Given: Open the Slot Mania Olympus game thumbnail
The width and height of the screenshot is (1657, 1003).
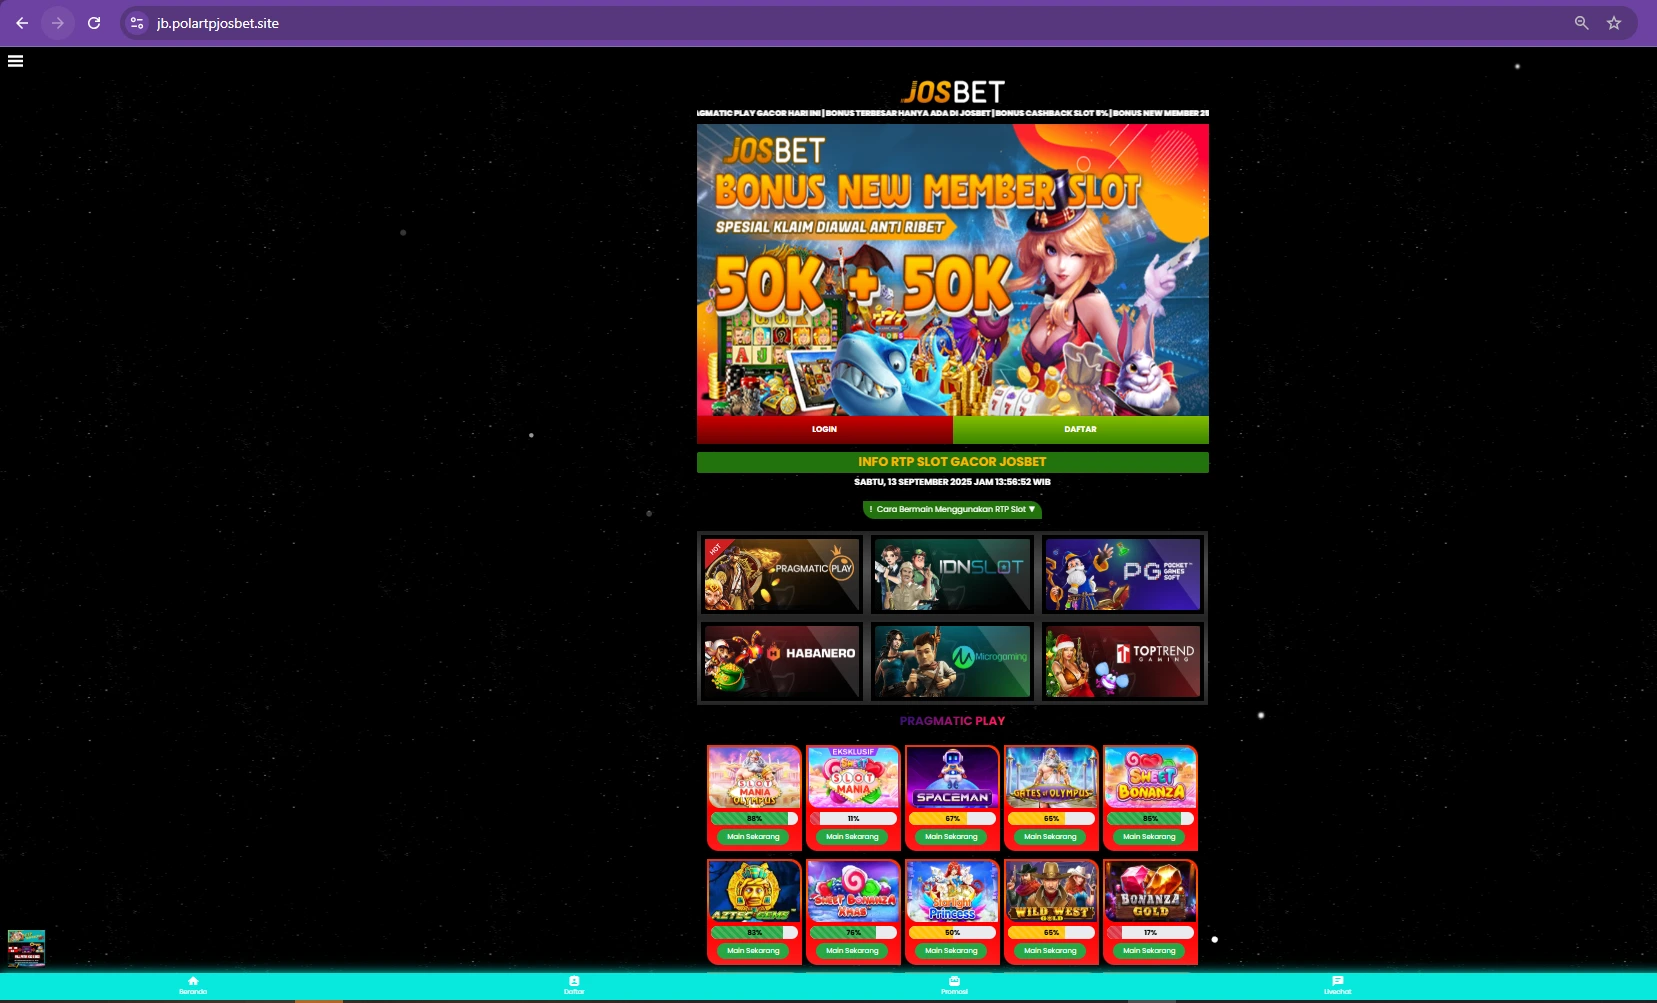Looking at the screenshot, I should click(754, 777).
